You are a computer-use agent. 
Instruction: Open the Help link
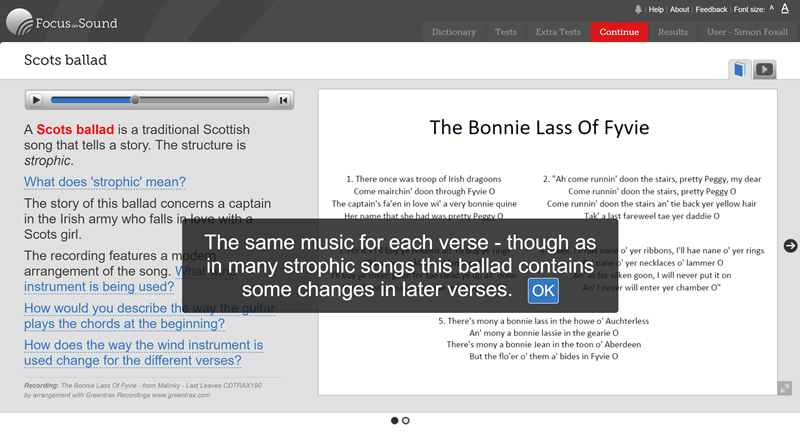click(656, 9)
